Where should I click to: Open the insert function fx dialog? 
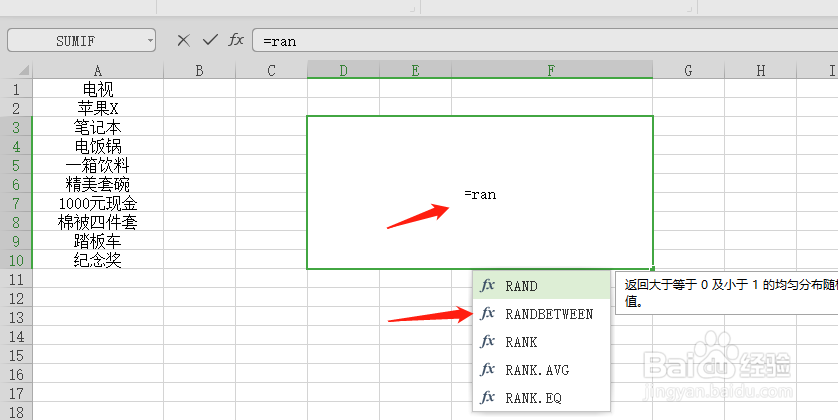[236, 40]
